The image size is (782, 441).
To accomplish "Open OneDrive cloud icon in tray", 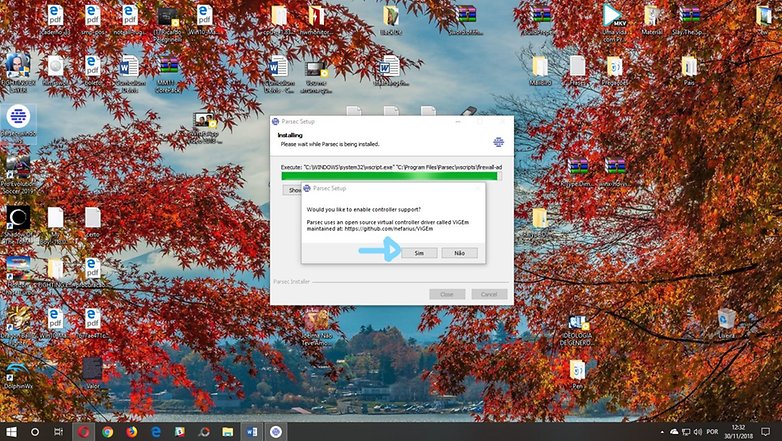I will pos(674,432).
